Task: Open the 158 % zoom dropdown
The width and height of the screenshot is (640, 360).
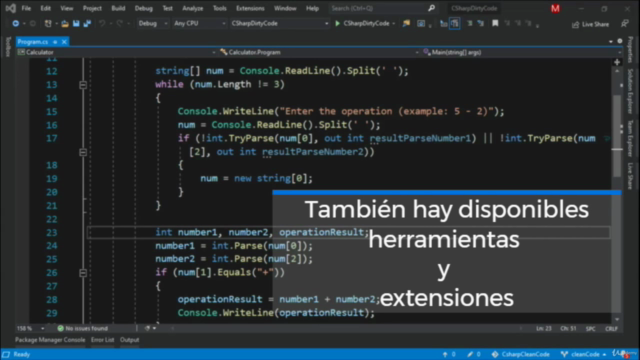Action: [30, 328]
